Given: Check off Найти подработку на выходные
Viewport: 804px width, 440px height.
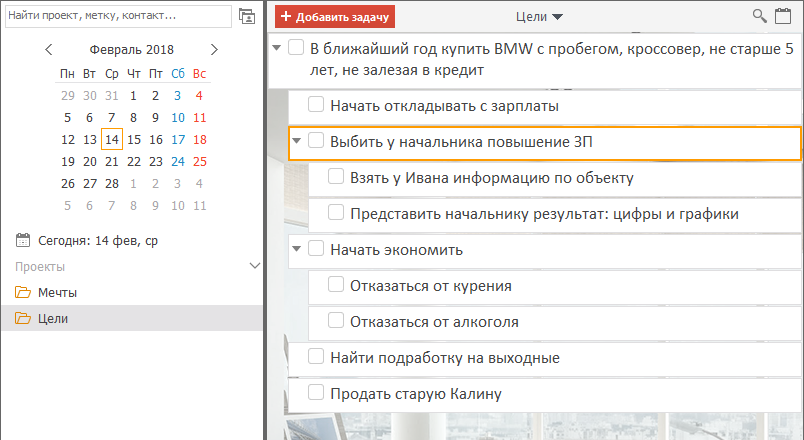Looking at the screenshot, I should pyautogui.click(x=316, y=356).
